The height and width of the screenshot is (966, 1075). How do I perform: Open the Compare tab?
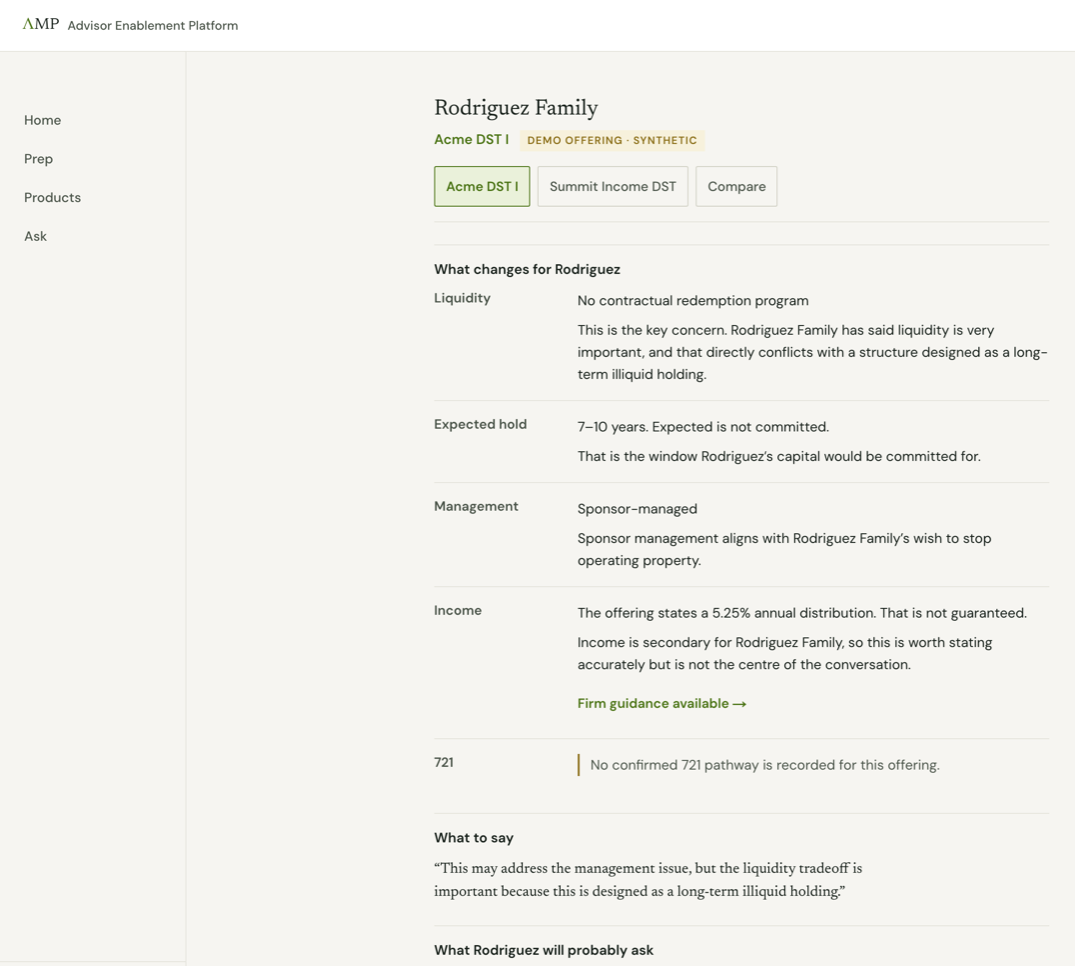736,186
